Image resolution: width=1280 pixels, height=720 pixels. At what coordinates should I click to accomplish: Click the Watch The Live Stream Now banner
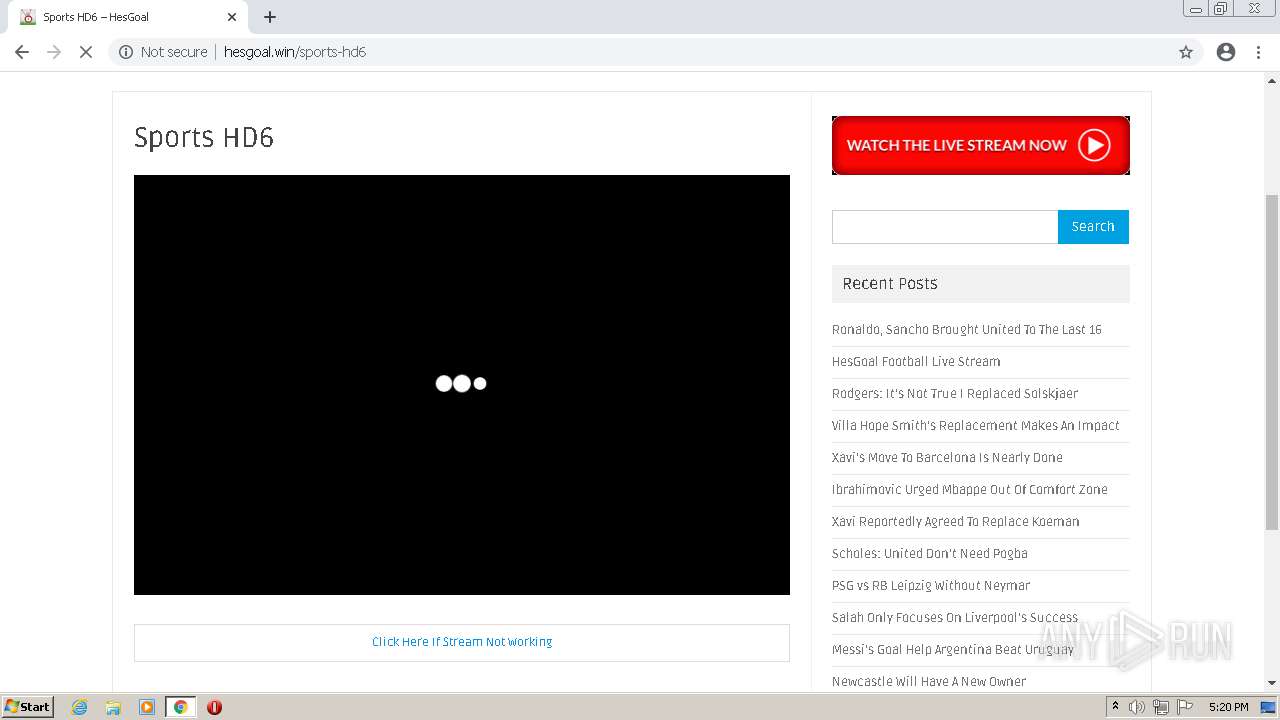click(x=981, y=145)
